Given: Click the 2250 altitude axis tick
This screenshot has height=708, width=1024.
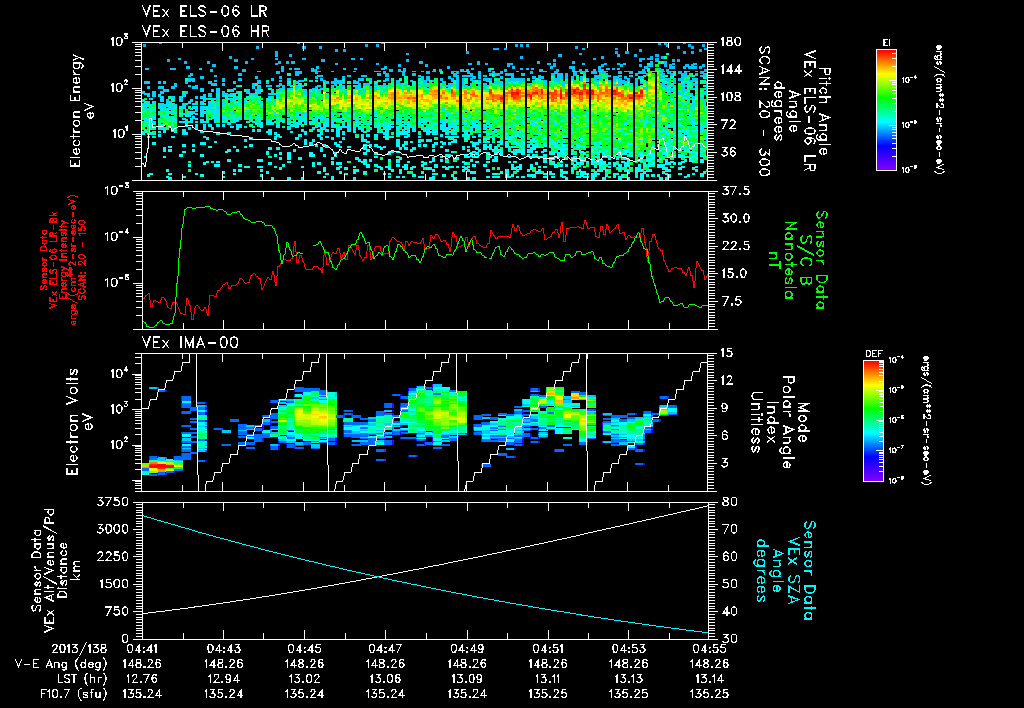Looking at the screenshot, I should 112,556.
